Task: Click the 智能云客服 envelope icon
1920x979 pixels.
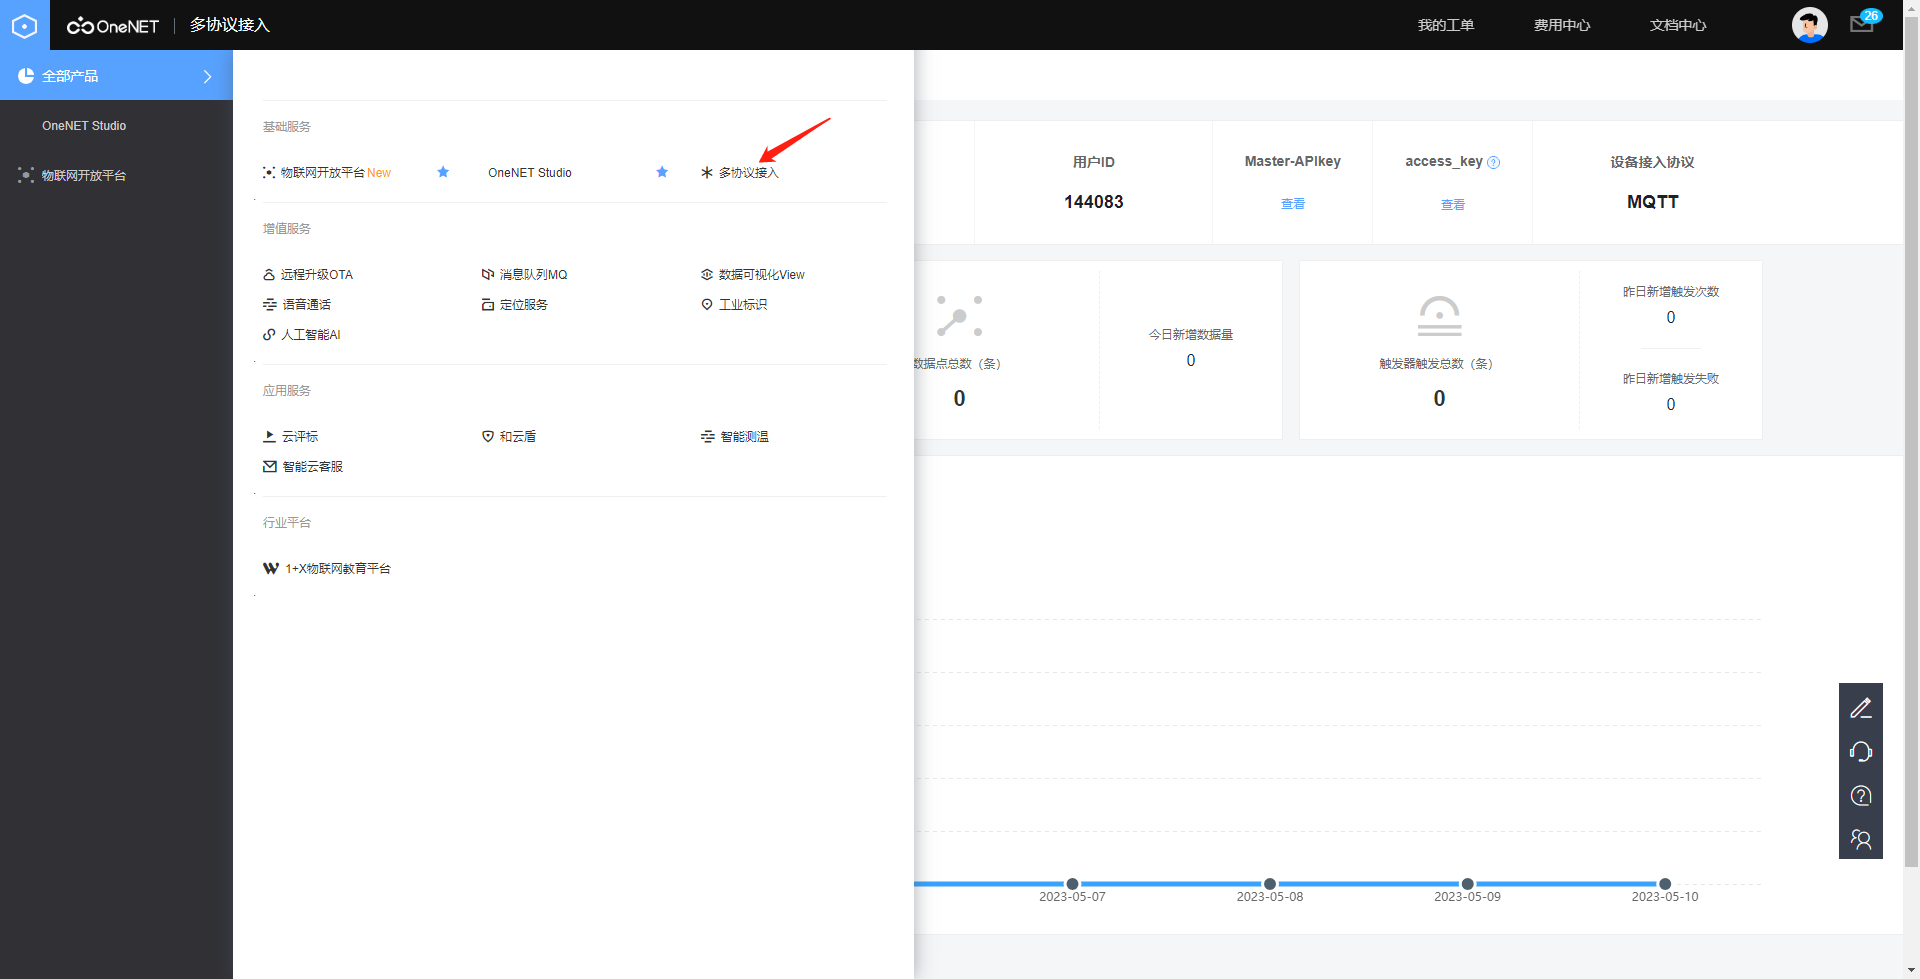Action: [270, 467]
